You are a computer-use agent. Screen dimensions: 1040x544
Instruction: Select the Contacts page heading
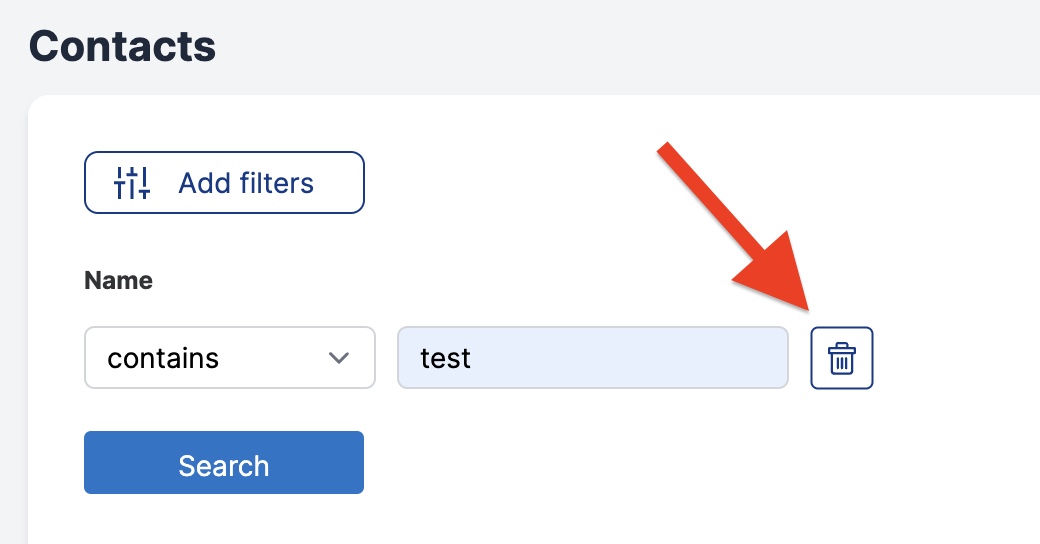coord(122,46)
